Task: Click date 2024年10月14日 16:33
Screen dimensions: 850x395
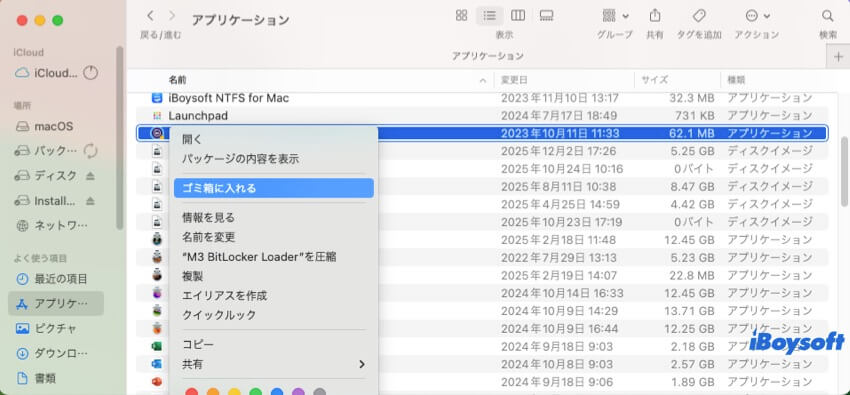Action: pyautogui.click(x=562, y=293)
